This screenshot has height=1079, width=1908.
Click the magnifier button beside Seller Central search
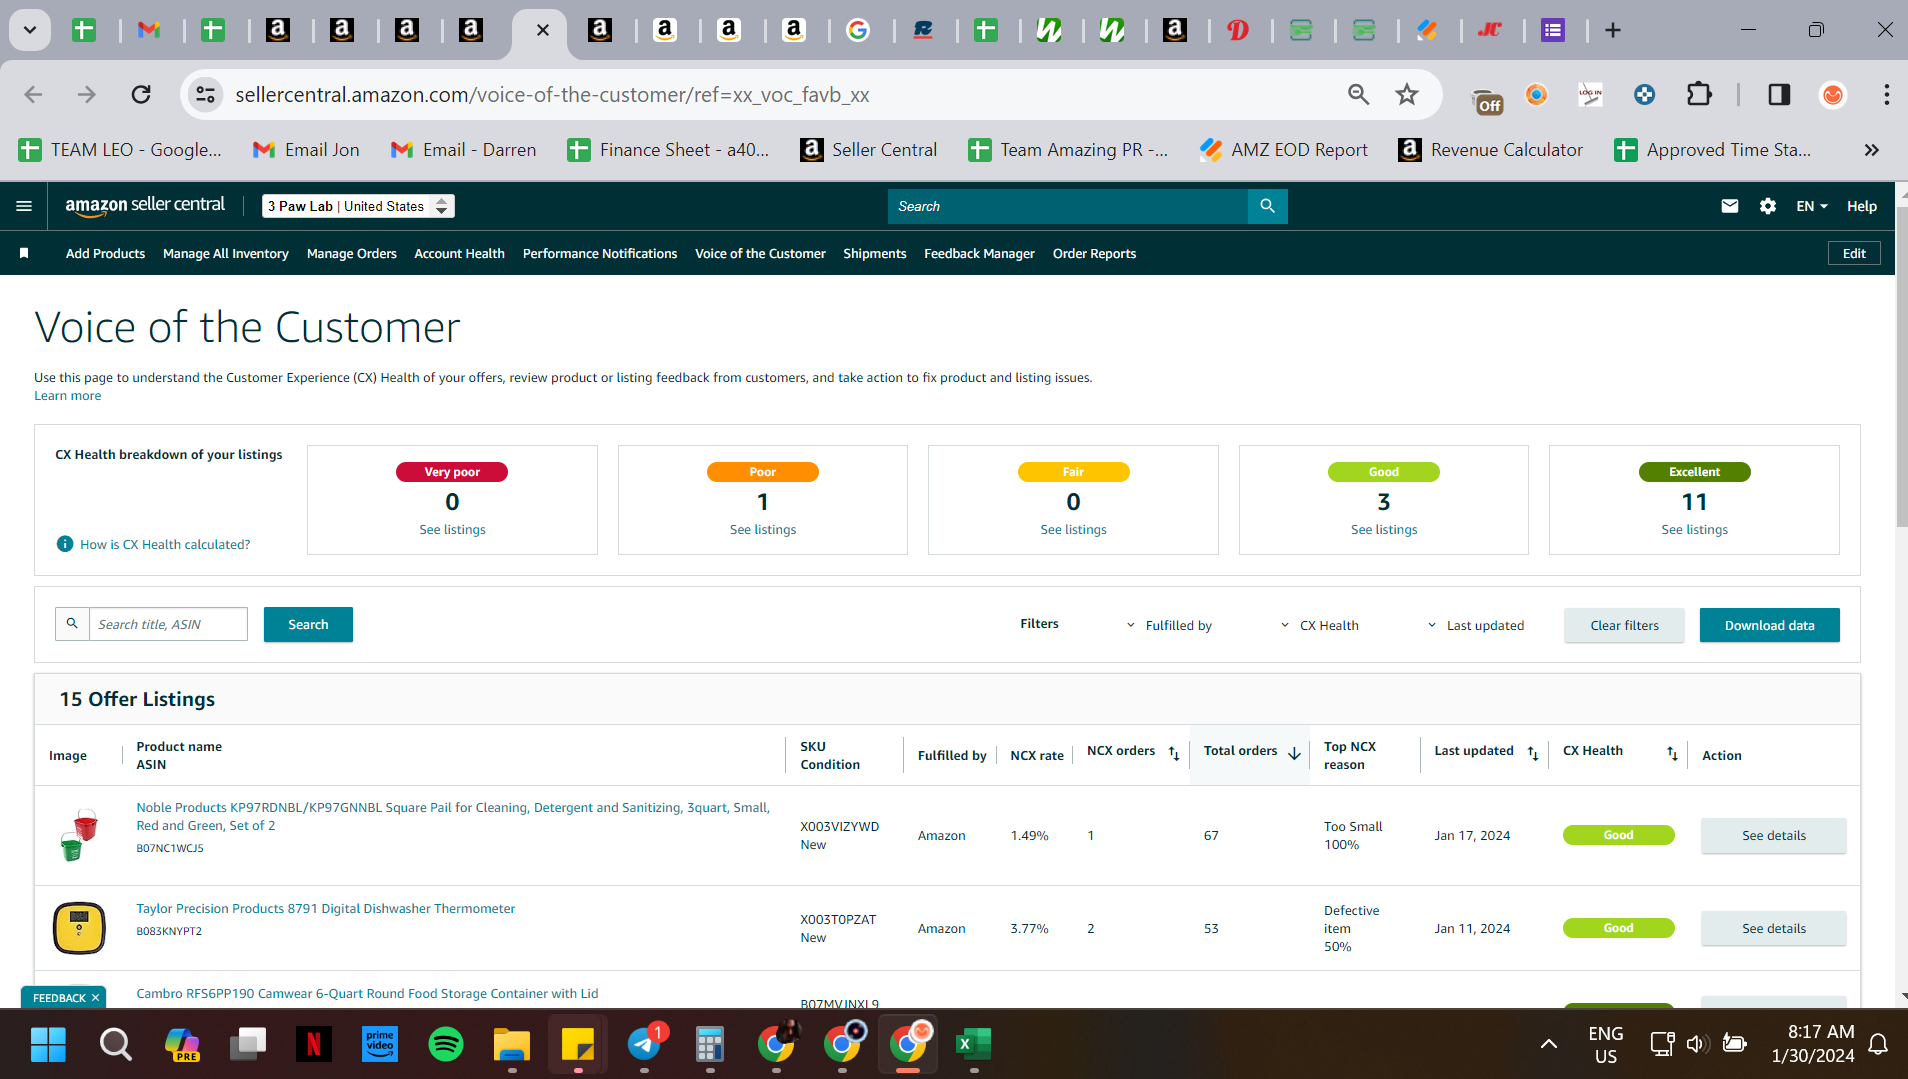[x=1267, y=206]
